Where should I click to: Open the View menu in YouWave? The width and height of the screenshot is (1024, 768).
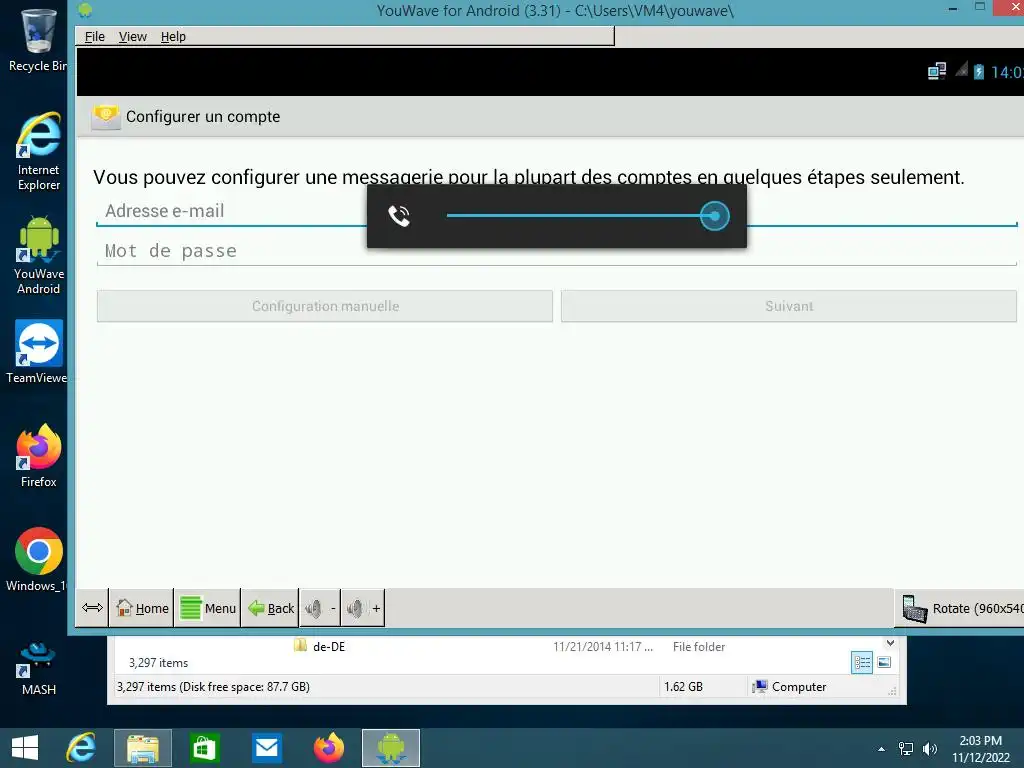(133, 37)
